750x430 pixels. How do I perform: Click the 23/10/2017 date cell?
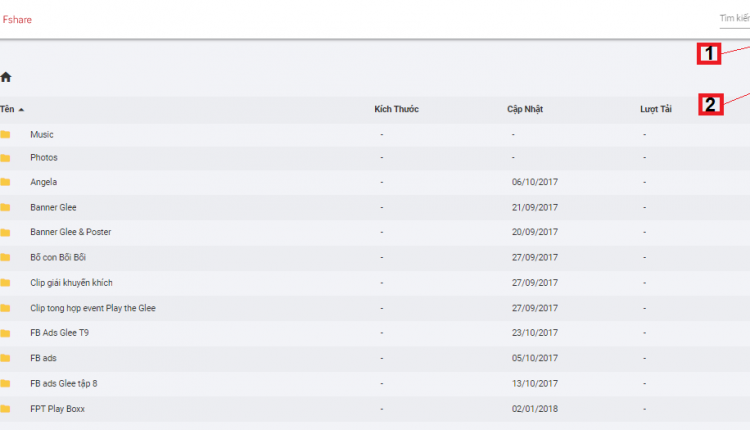pyautogui.click(x=535, y=332)
